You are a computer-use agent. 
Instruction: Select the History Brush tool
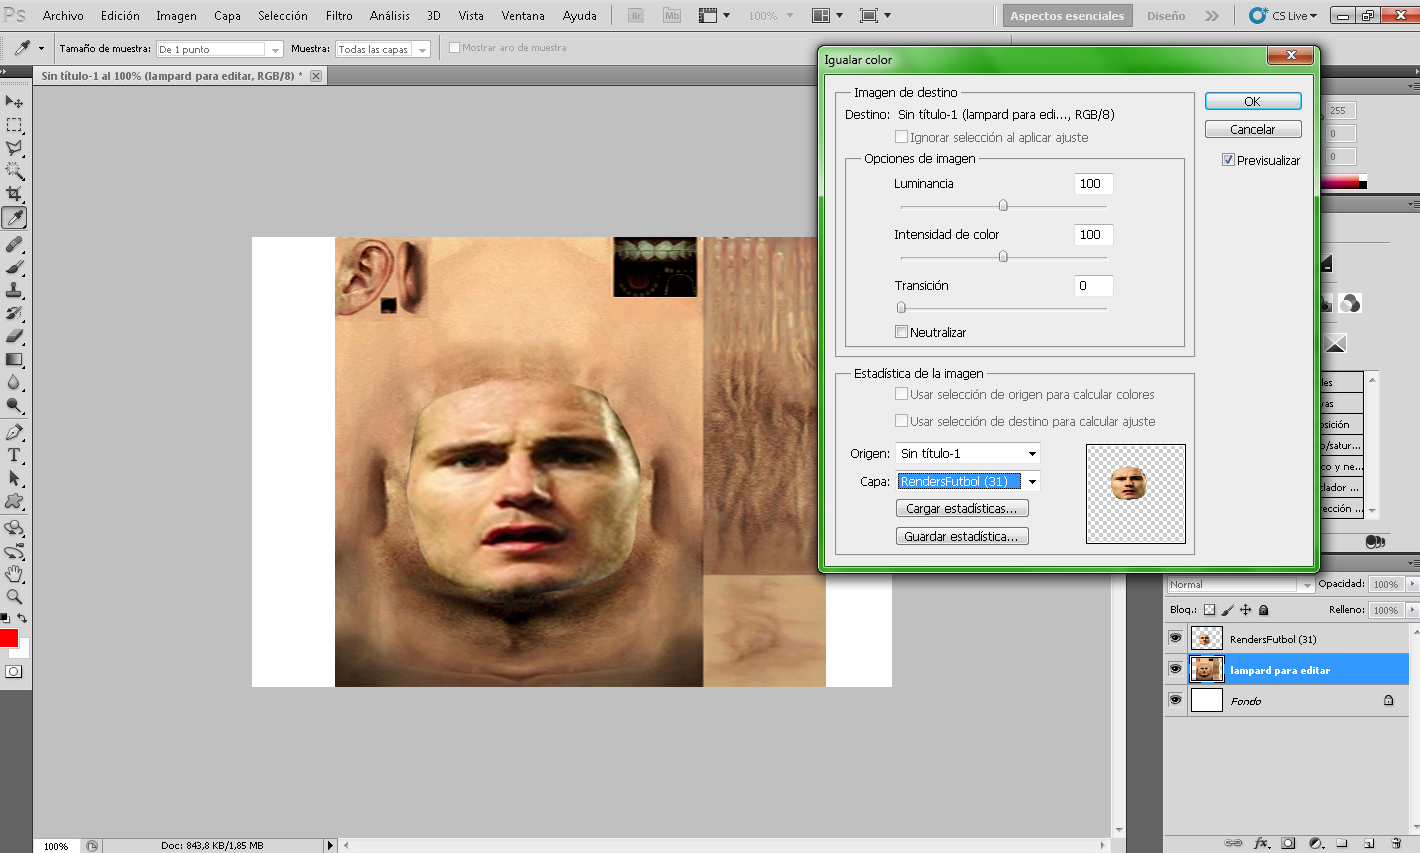coord(14,313)
